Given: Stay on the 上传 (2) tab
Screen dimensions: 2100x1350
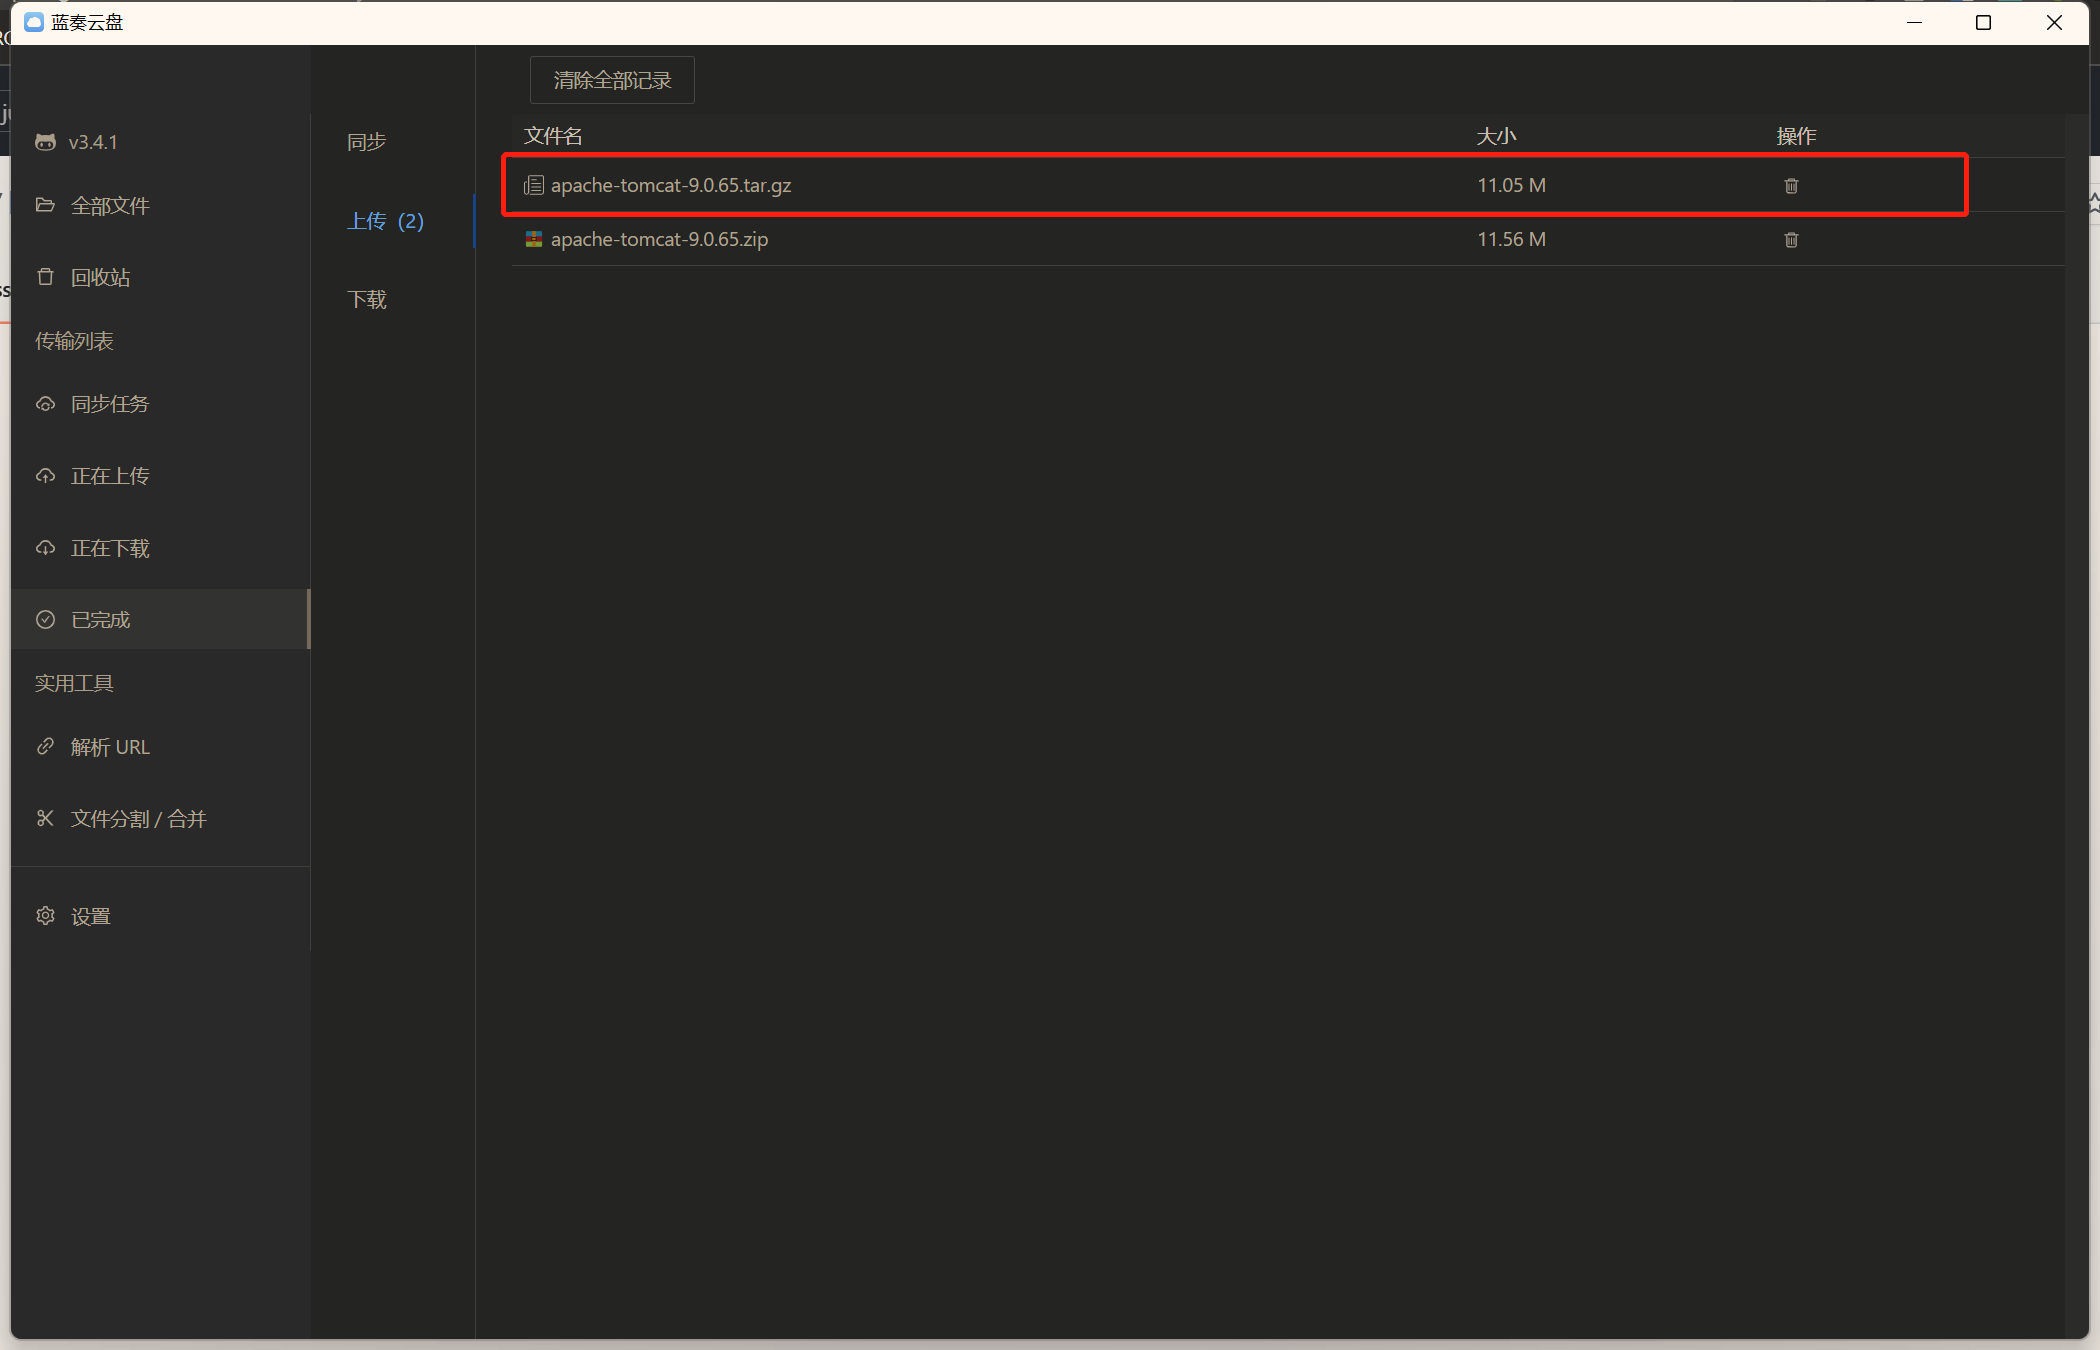Looking at the screenshot, I should (385, 221).
